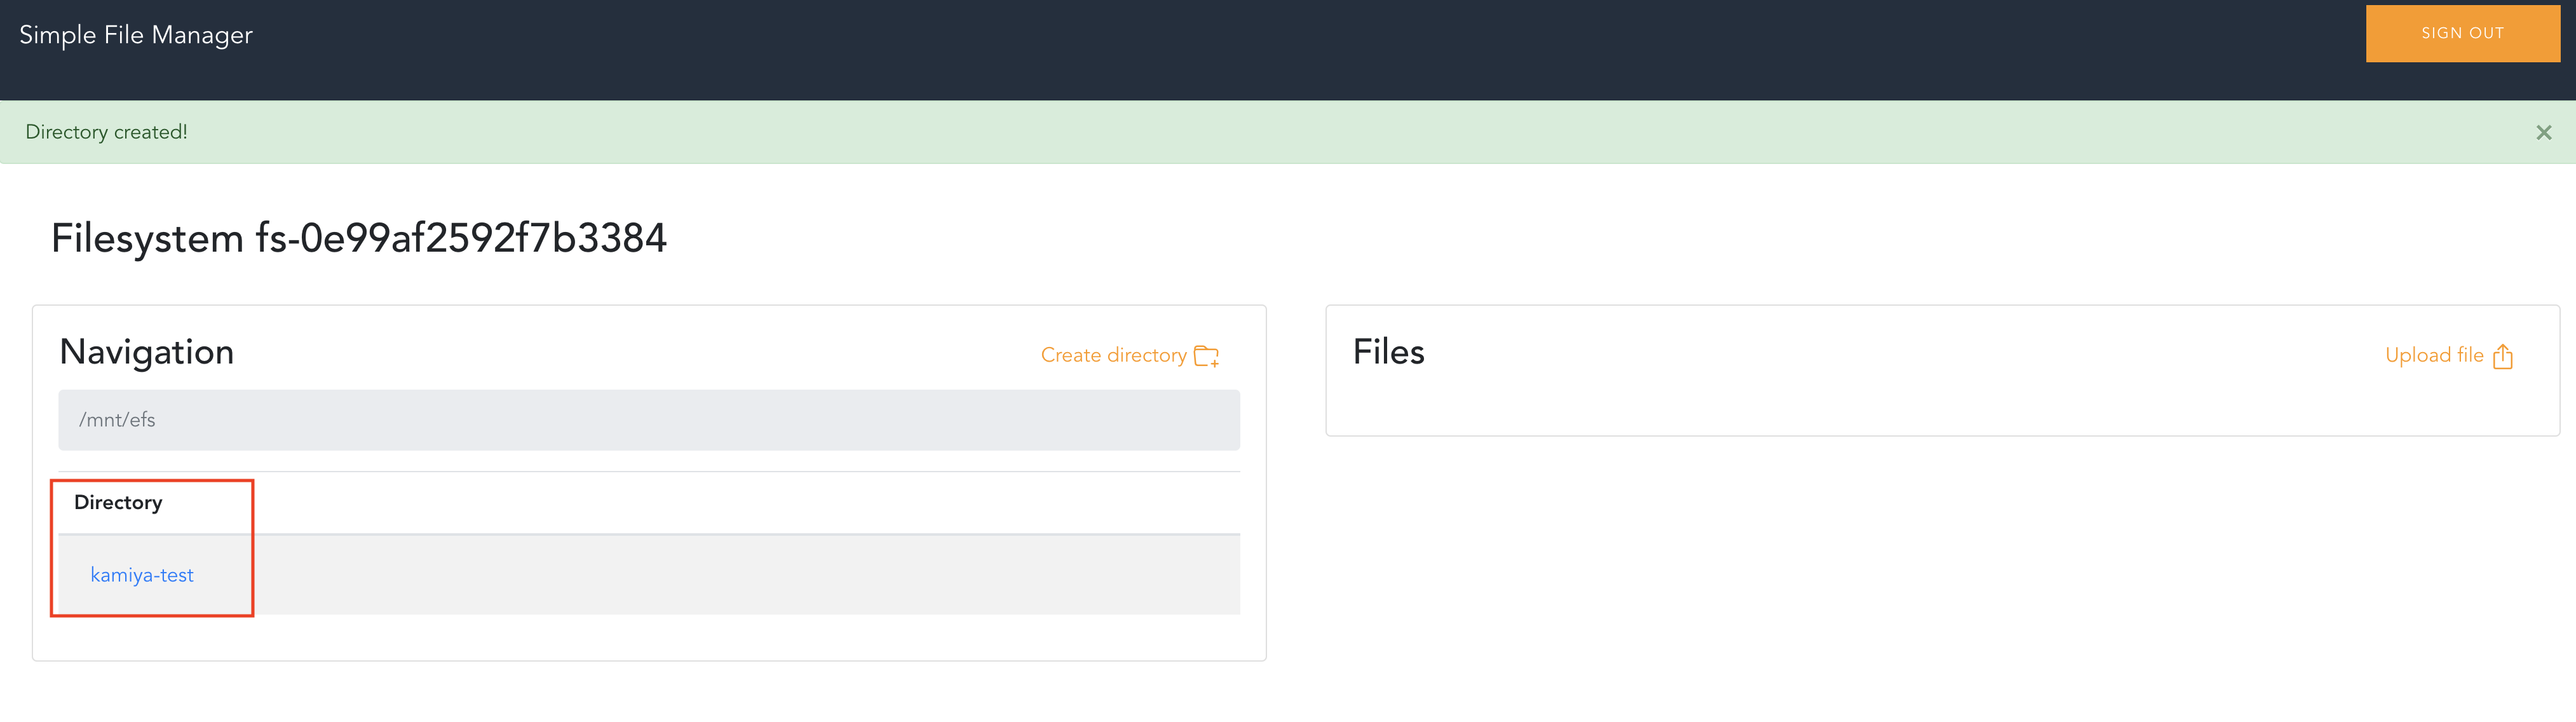Viewport: 2576px width, 722px height.
Task: Click the SIGN OUT button
Action: 2462,33
